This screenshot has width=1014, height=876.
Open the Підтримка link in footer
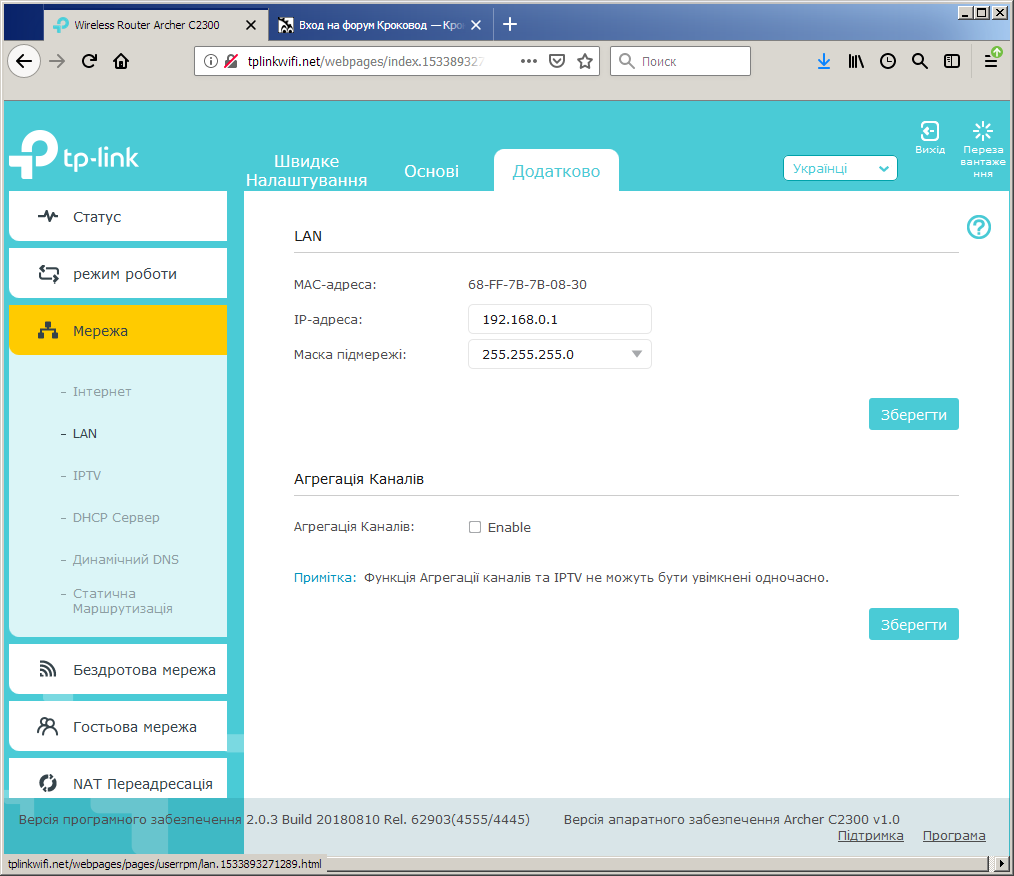870,835
